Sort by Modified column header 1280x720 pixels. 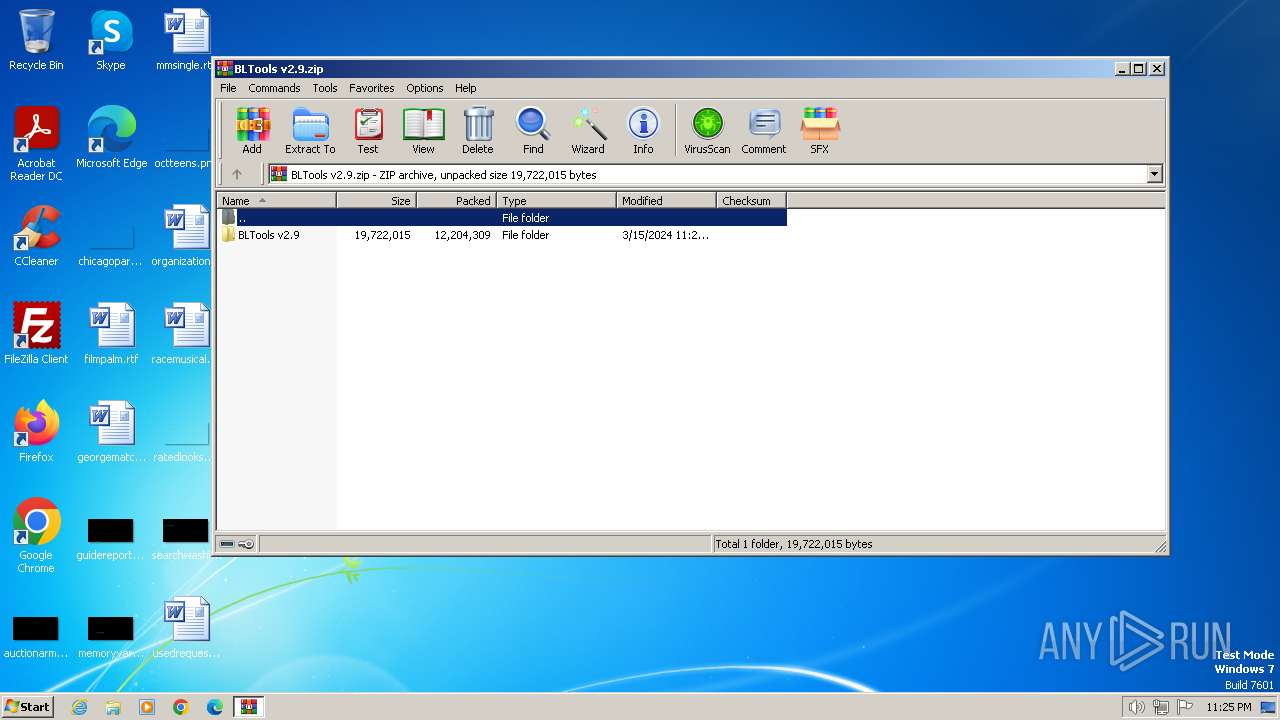click(666, 201)
